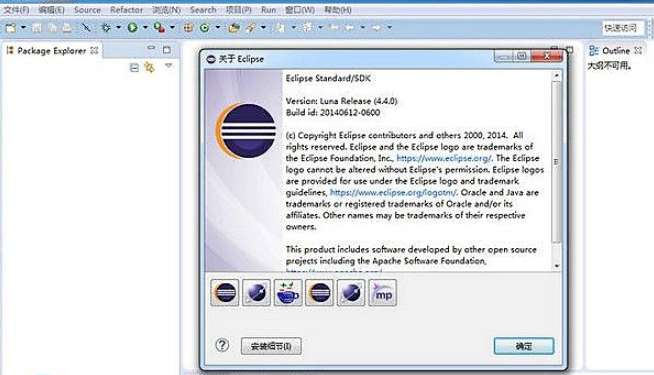Screen dimensions: 654x375
Task: Open the Package Explorer view menu triangle
Action: 169,66
